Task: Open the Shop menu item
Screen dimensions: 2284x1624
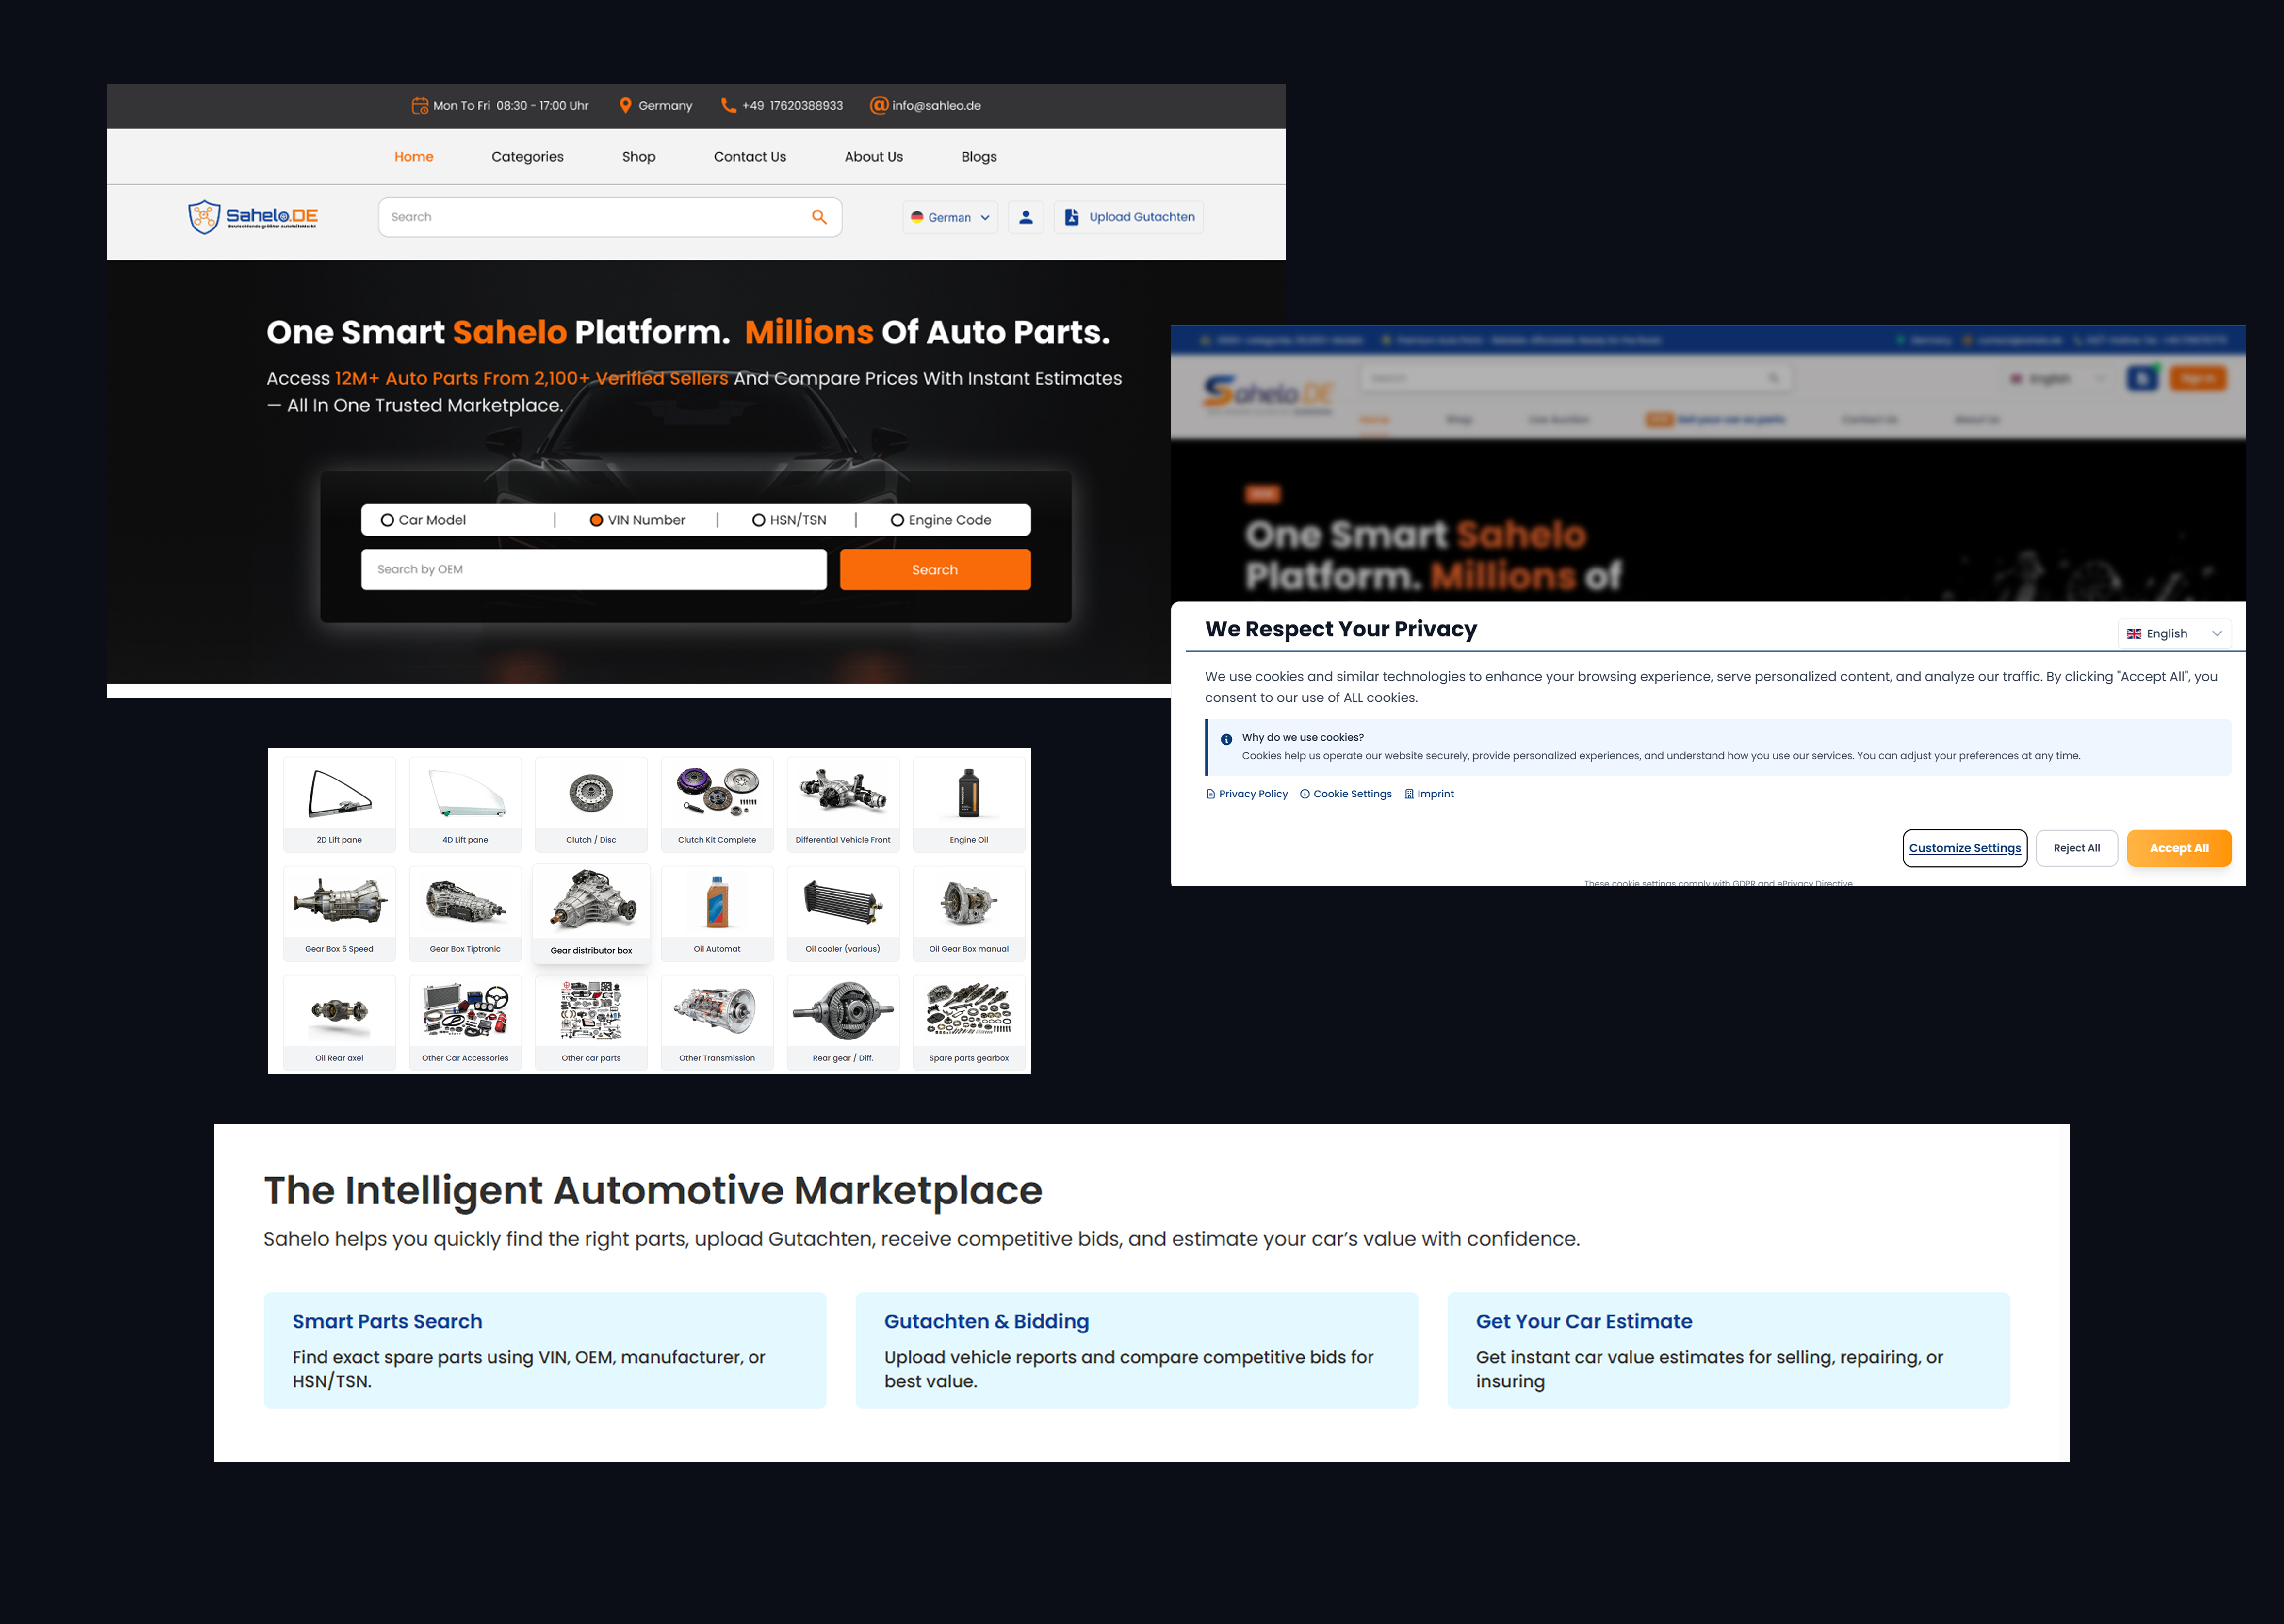Action: tap(639, 157)
